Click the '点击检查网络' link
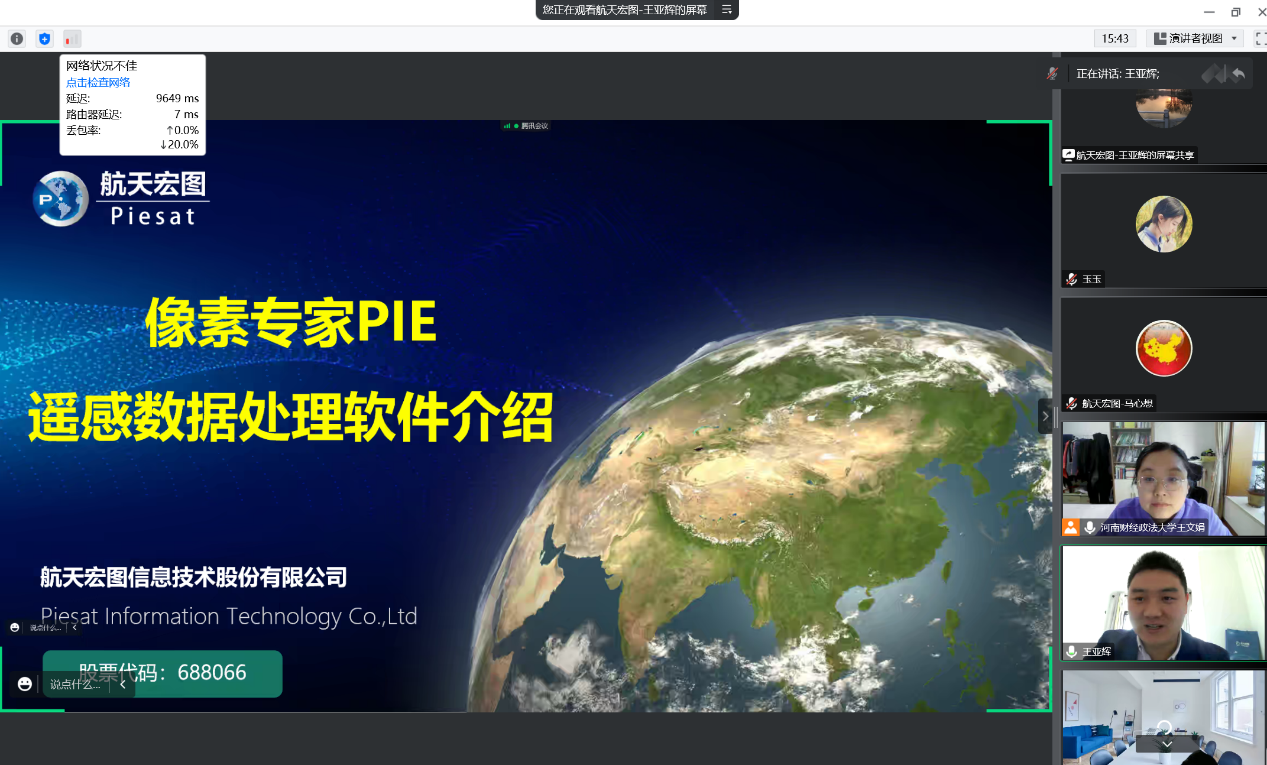1267x765 pixels. coord(98,82)
